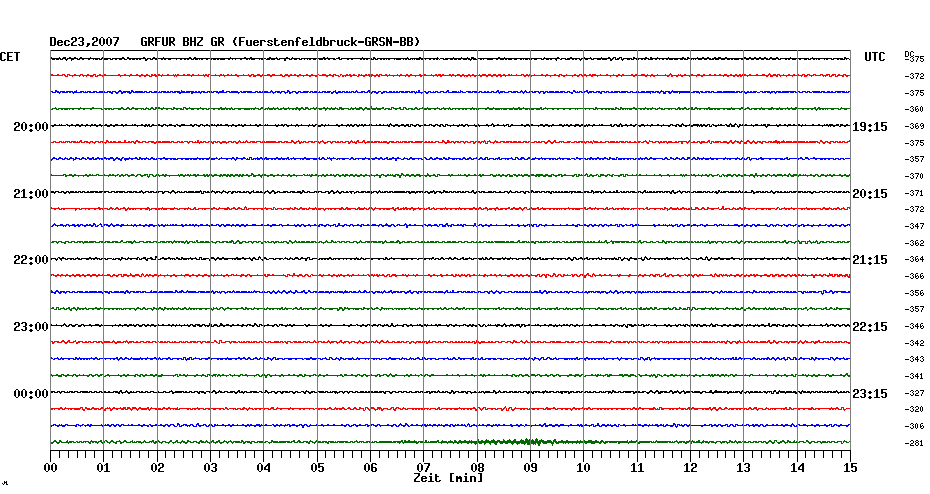
Task: Select the DC offset value -360
Action: [914, 110]
